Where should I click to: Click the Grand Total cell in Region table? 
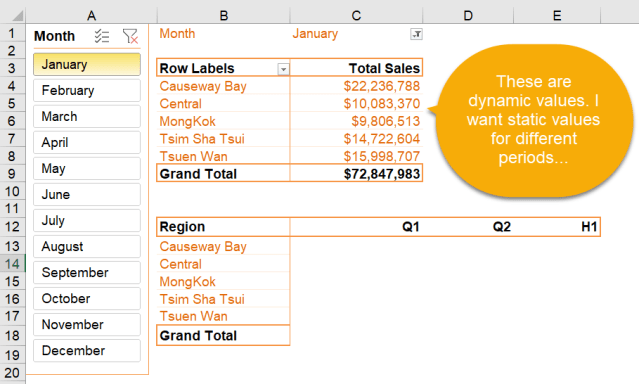pos(223,335)
